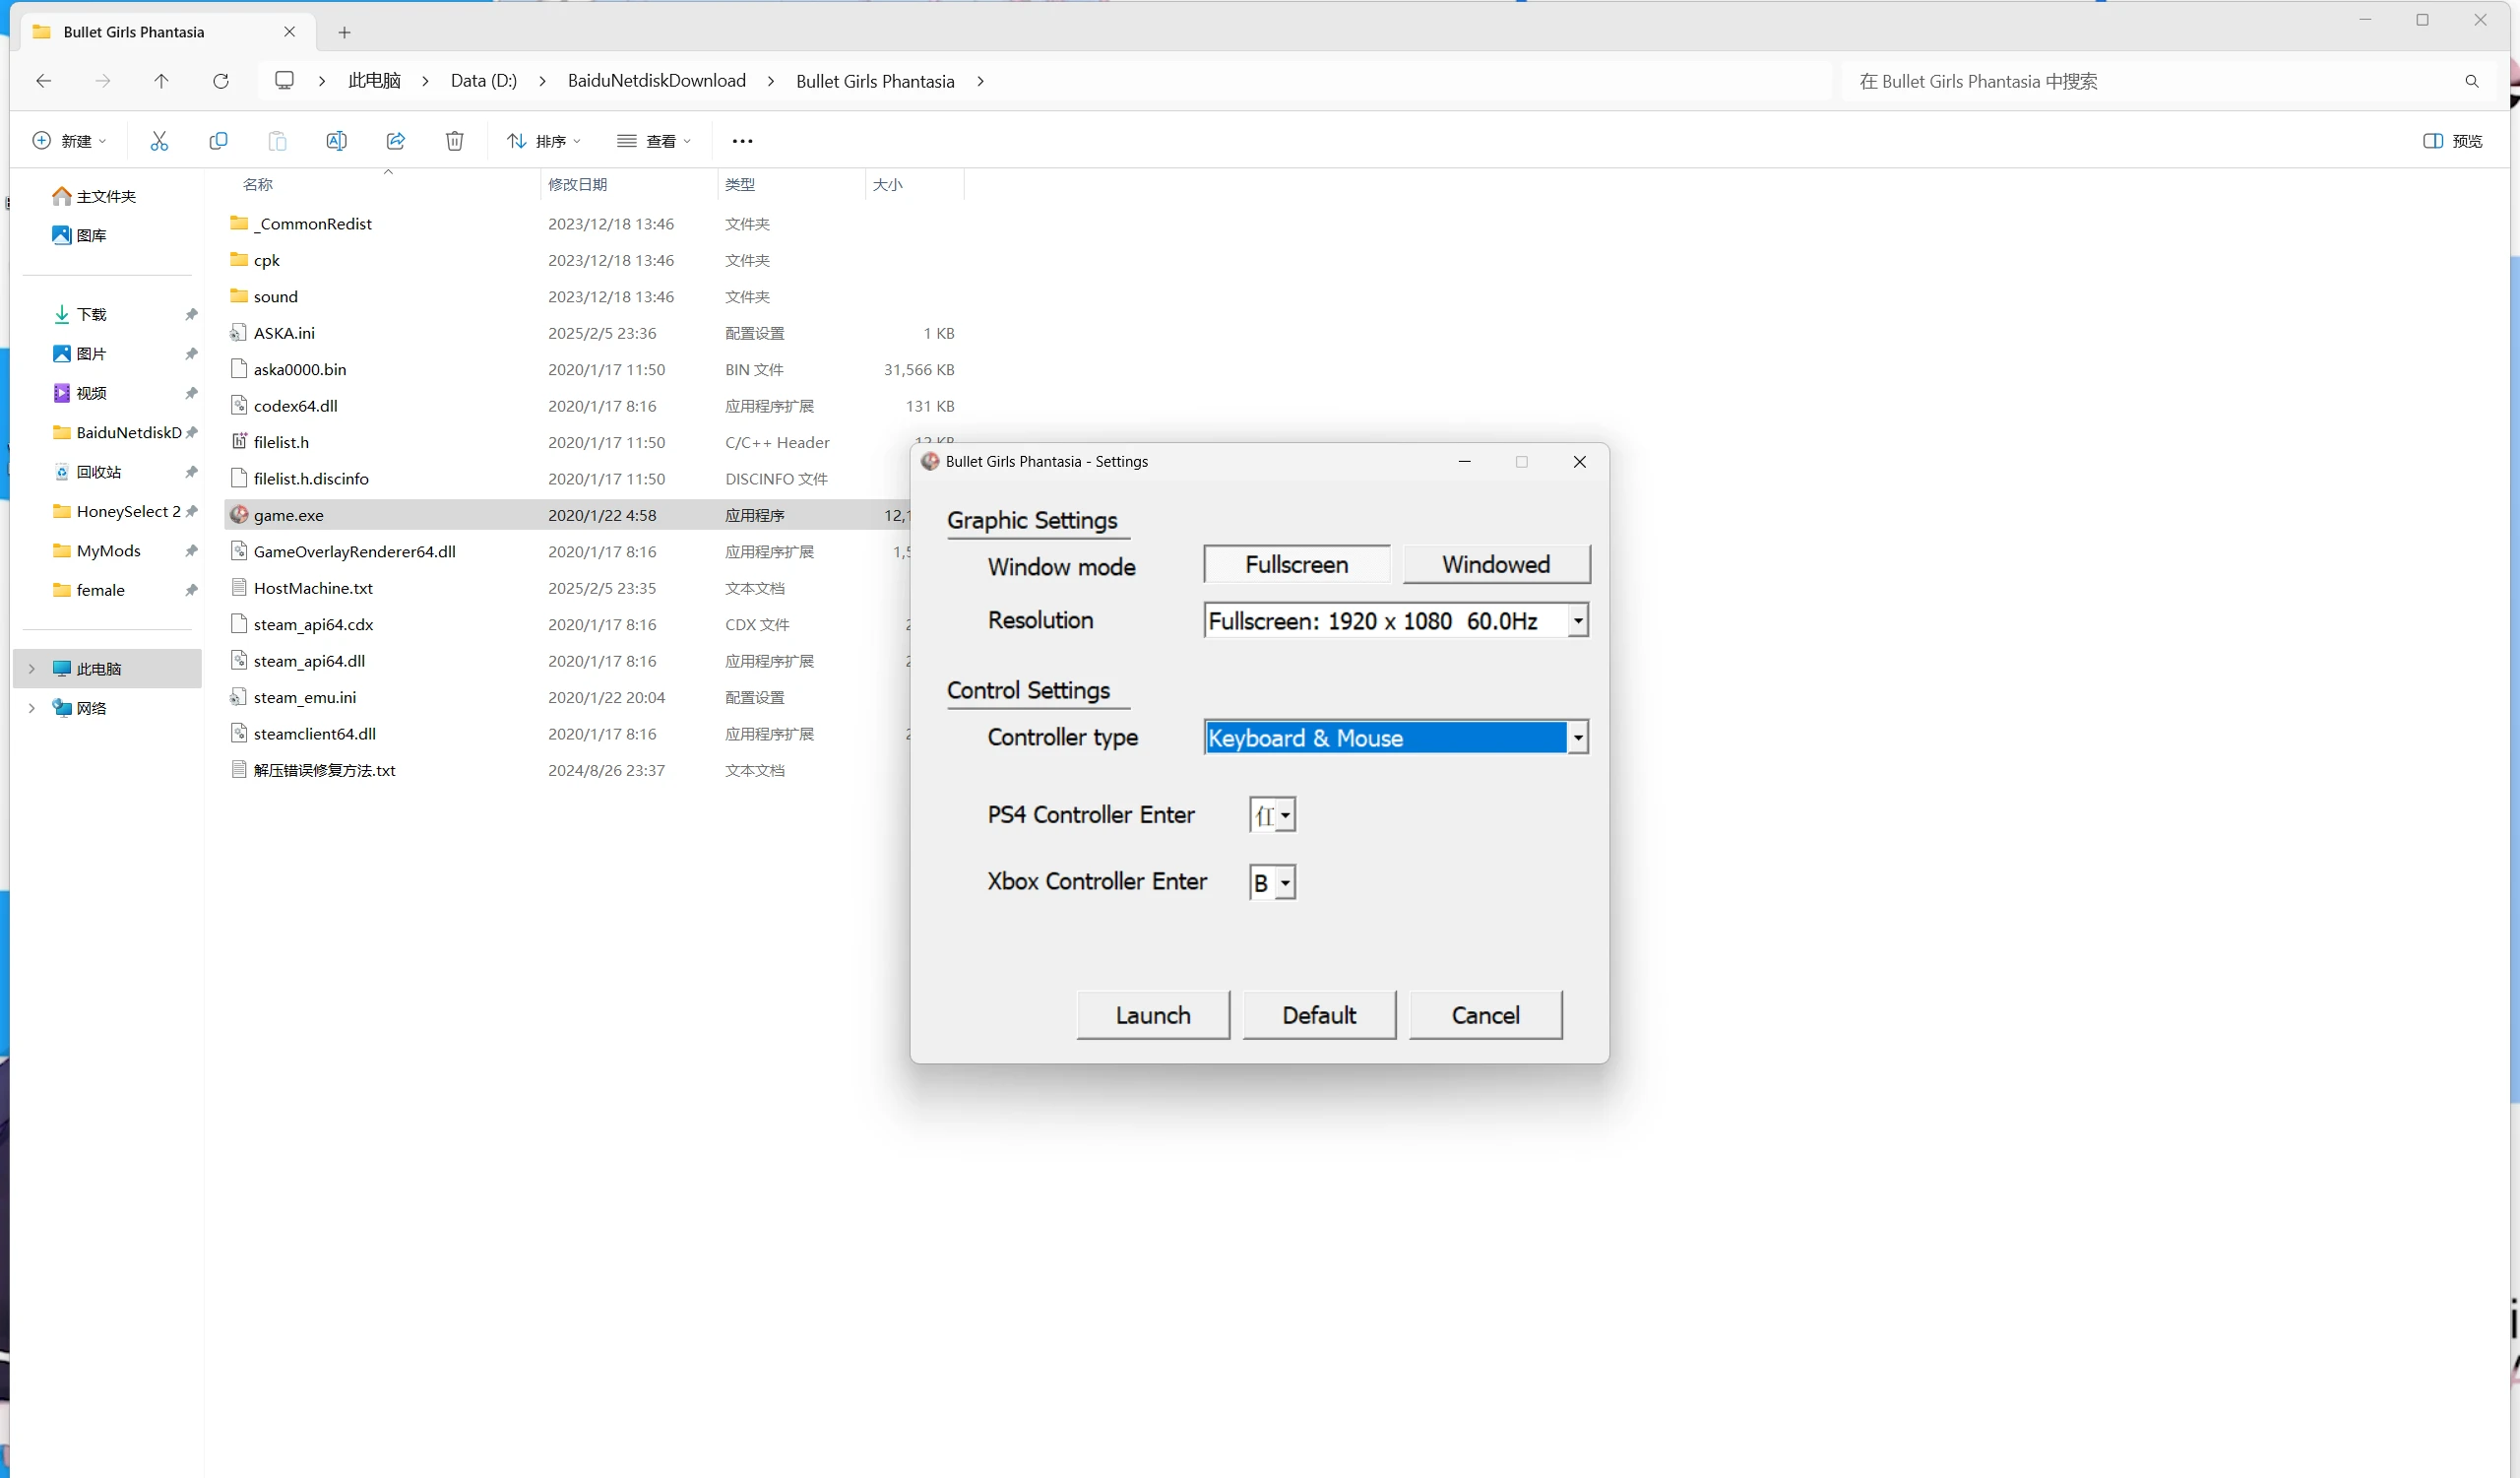Click the Paste clipboard icon
The width and height of the screenshot is (2520, 1478).
(x=277, y=141)
